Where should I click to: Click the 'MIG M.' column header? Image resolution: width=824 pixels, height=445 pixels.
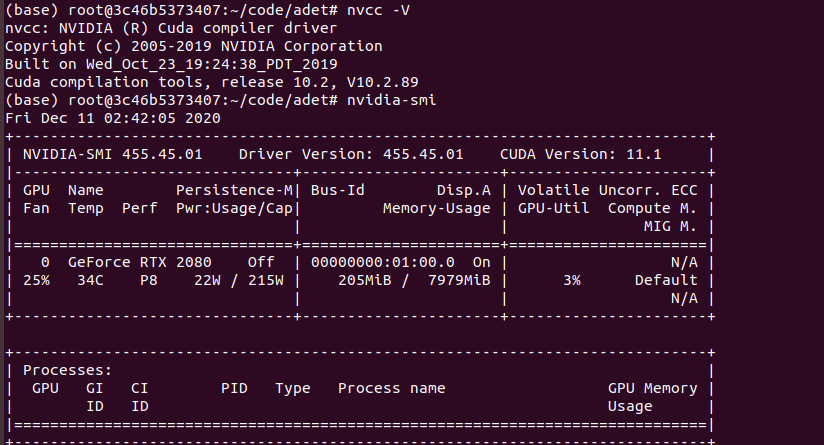670,226
